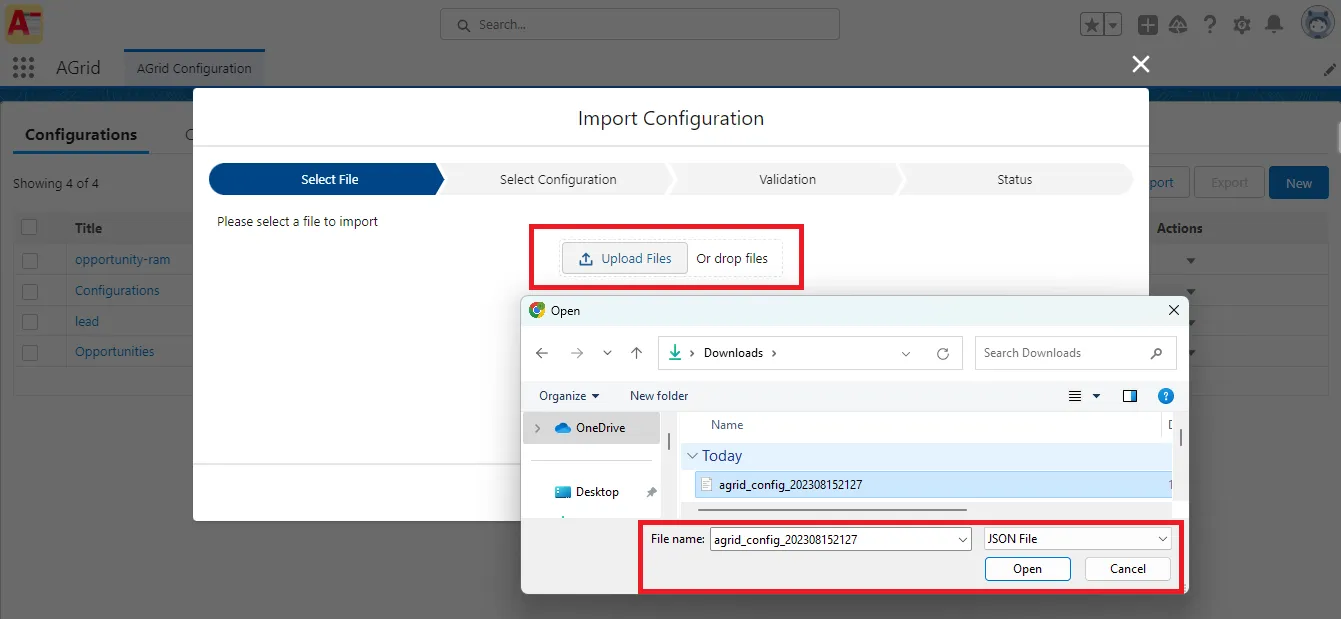This screenshot has width=1341, height=619.
Task: Check the checkbox next to lead
Action: point(28,321)
